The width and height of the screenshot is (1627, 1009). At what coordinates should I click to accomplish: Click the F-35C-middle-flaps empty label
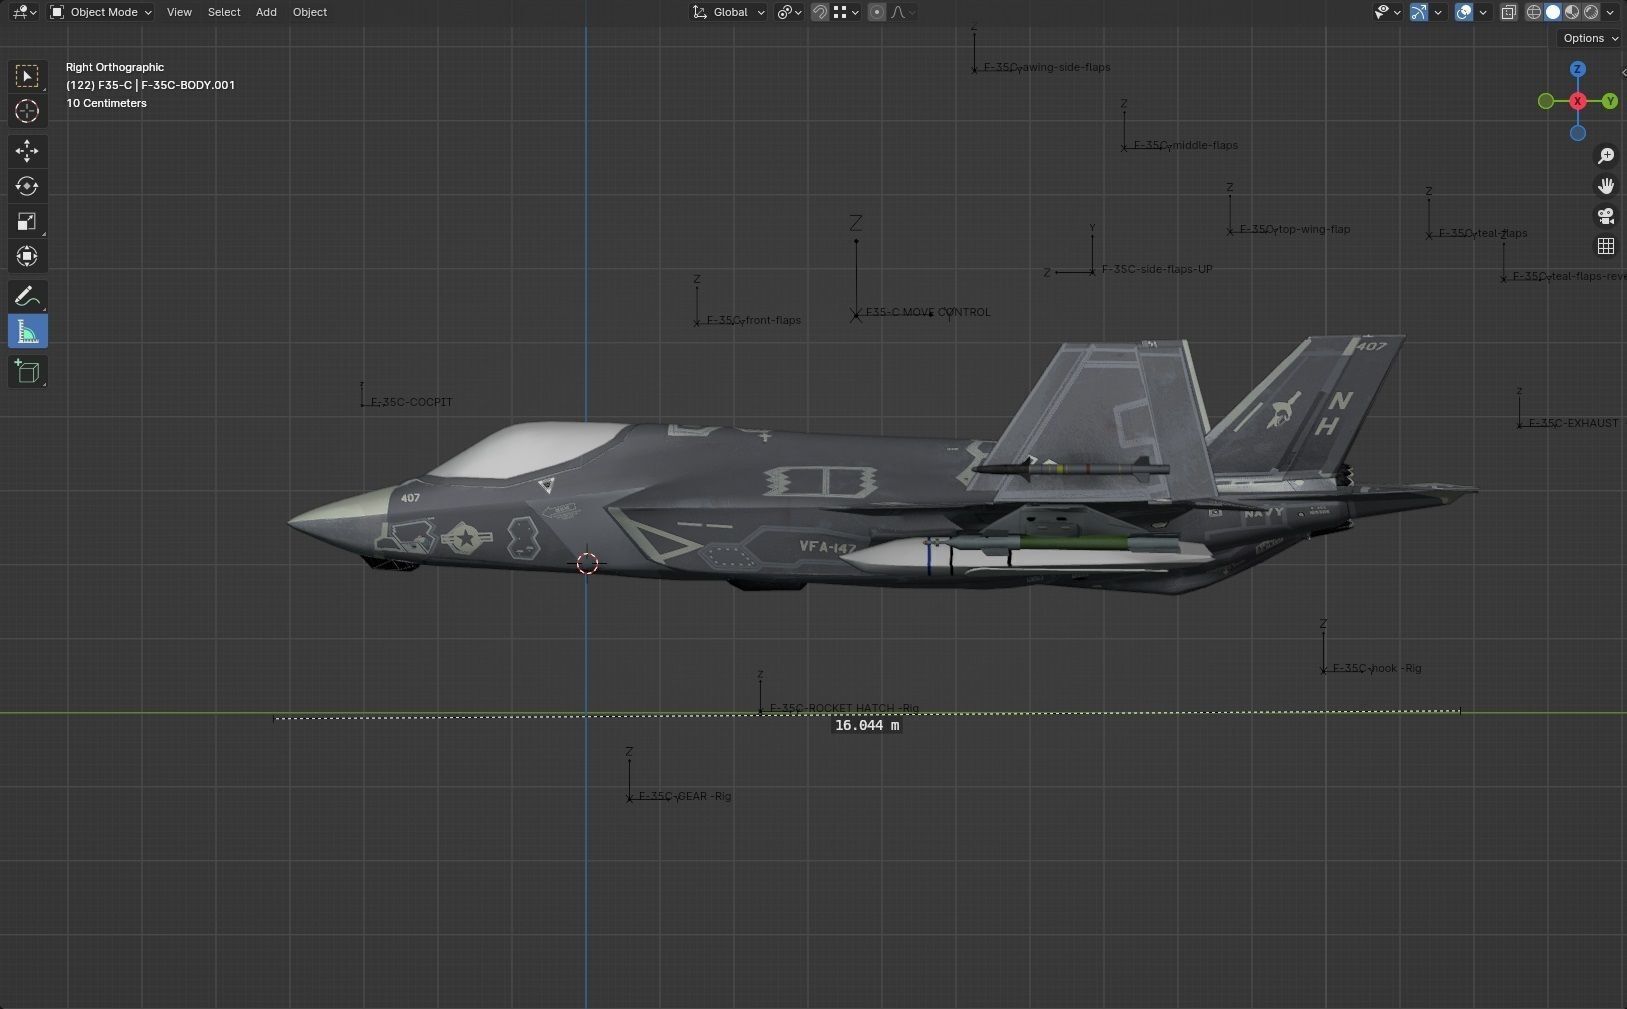click(1186, 145)
